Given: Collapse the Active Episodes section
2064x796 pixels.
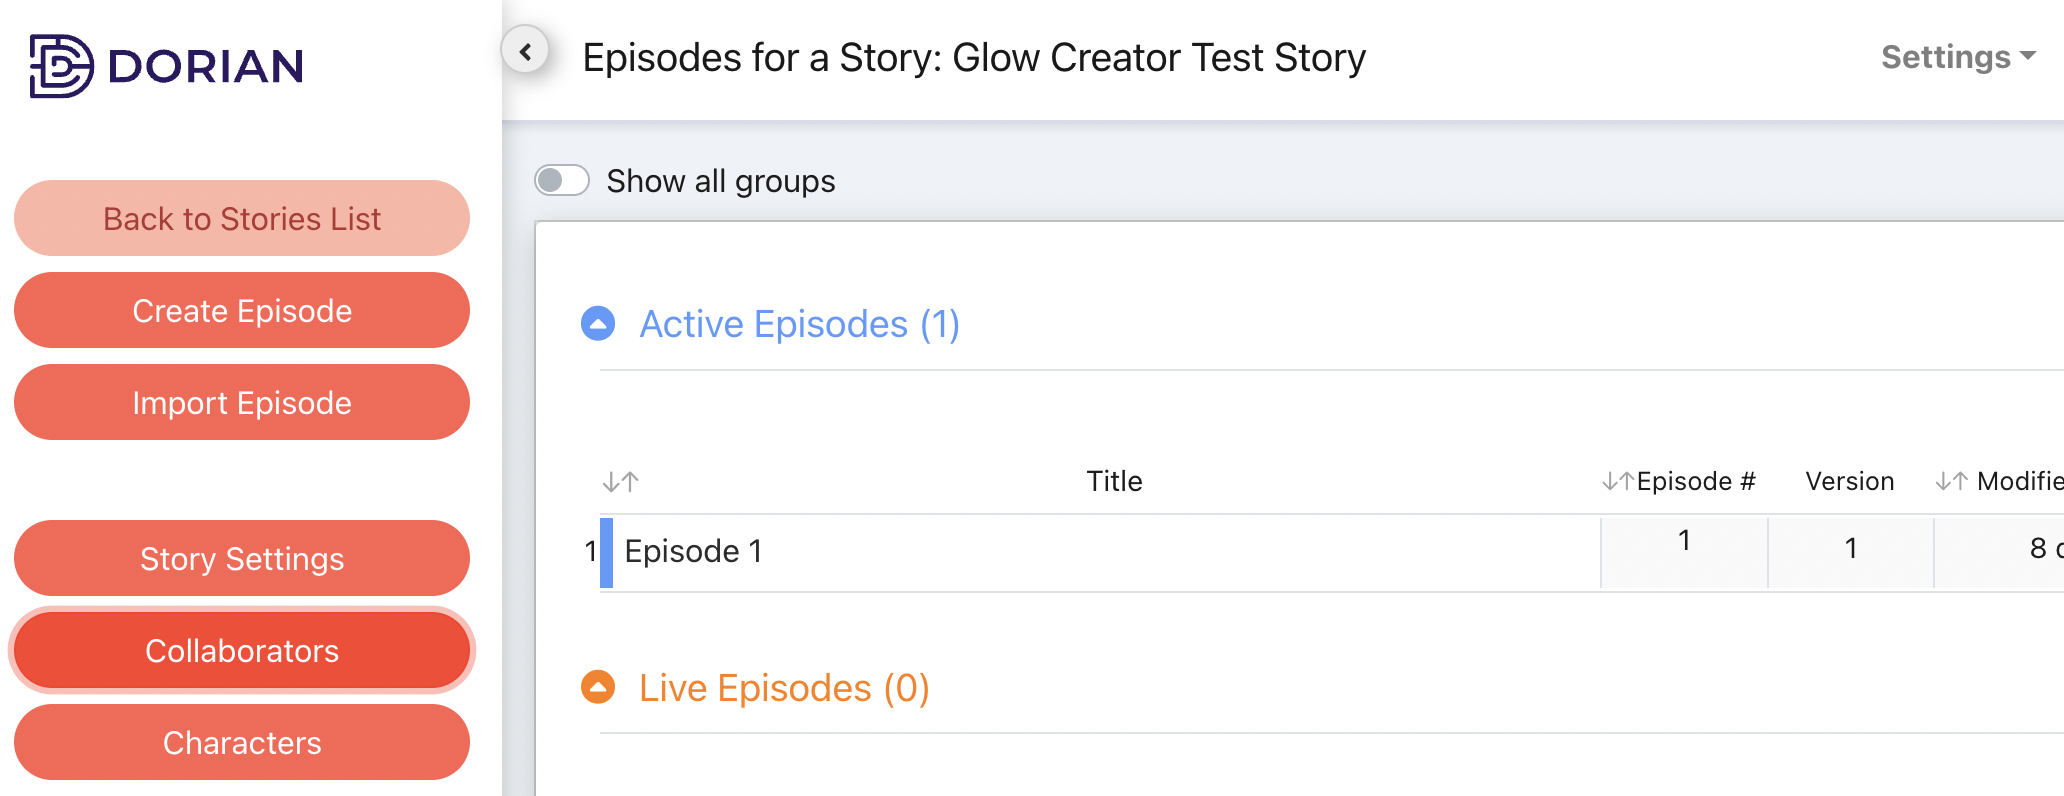Looking at the screenshot, I should click(x=598, y=324).
